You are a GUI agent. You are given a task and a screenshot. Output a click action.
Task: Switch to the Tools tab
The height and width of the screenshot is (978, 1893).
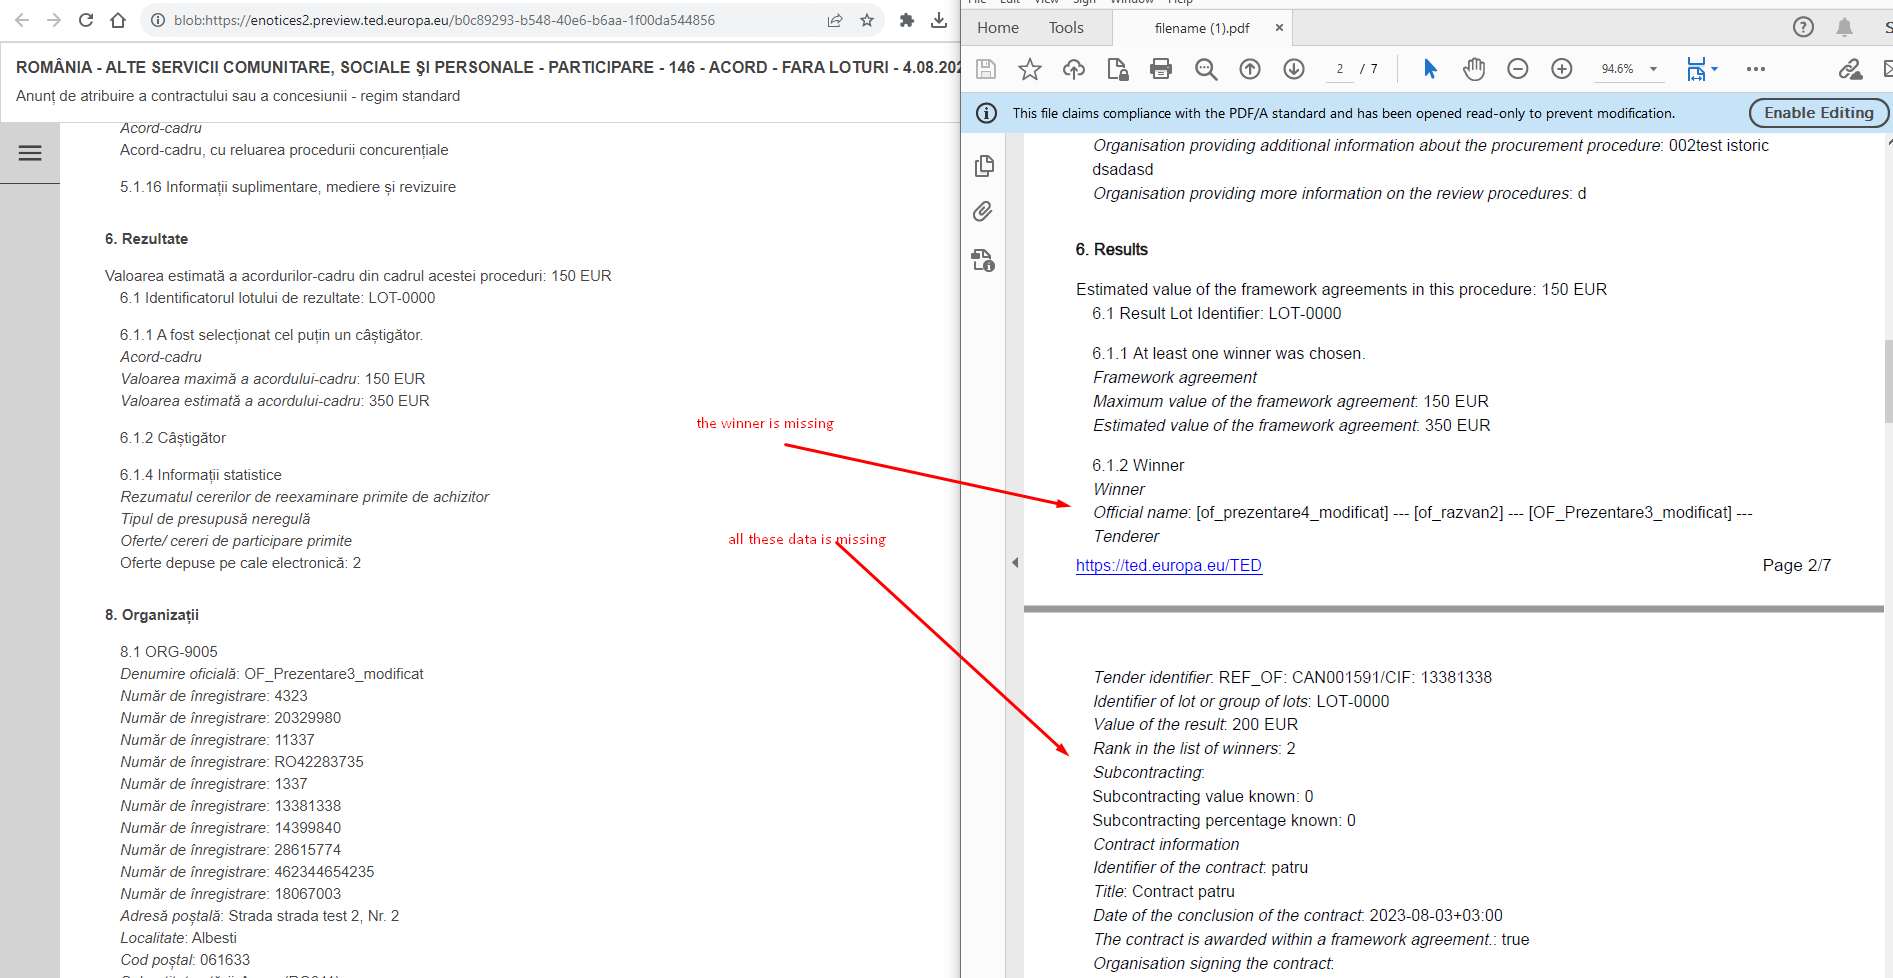[x=1065, y=27]
